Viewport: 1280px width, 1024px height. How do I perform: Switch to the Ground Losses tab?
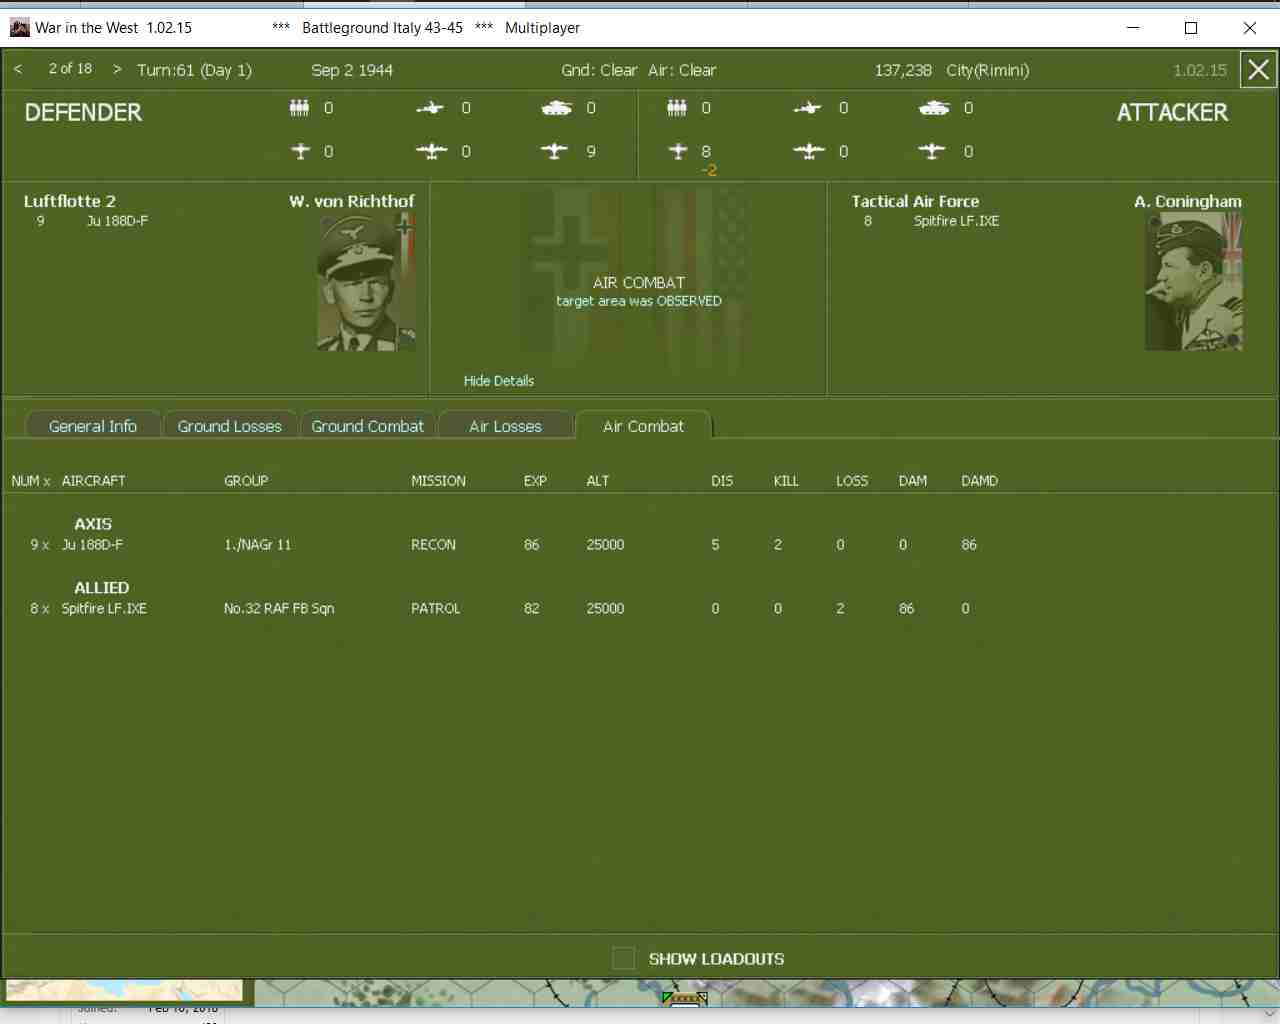coord(230,426)
